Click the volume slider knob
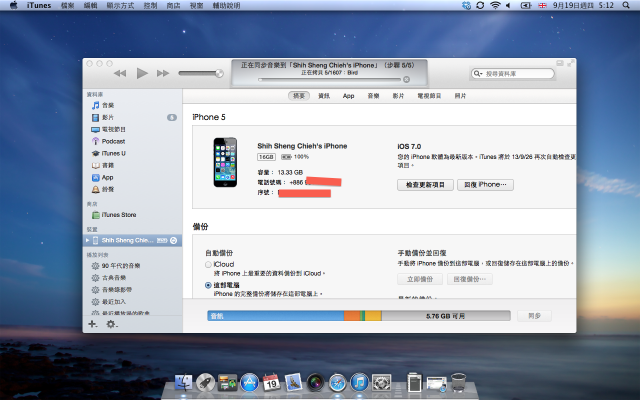 pos(219,73)
